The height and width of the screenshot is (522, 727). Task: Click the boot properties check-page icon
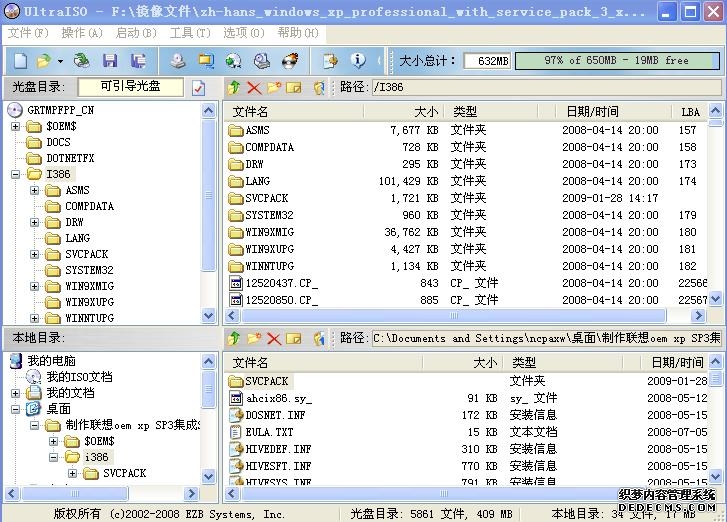coord(198,88)
